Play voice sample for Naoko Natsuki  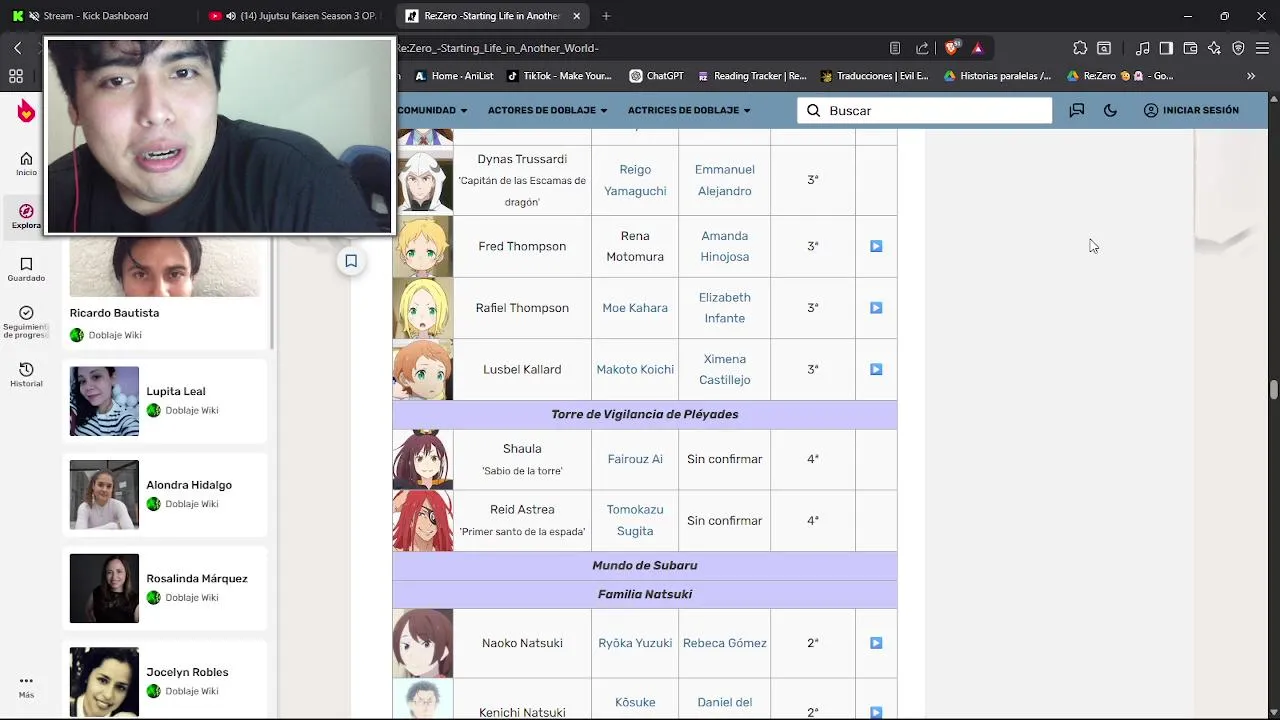point(876,643)
